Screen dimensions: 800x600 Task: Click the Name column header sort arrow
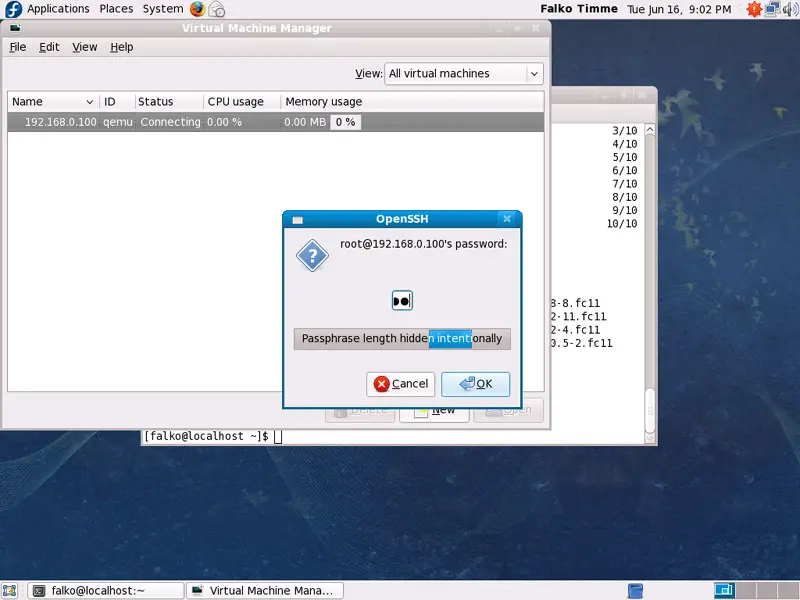[90, 102]
